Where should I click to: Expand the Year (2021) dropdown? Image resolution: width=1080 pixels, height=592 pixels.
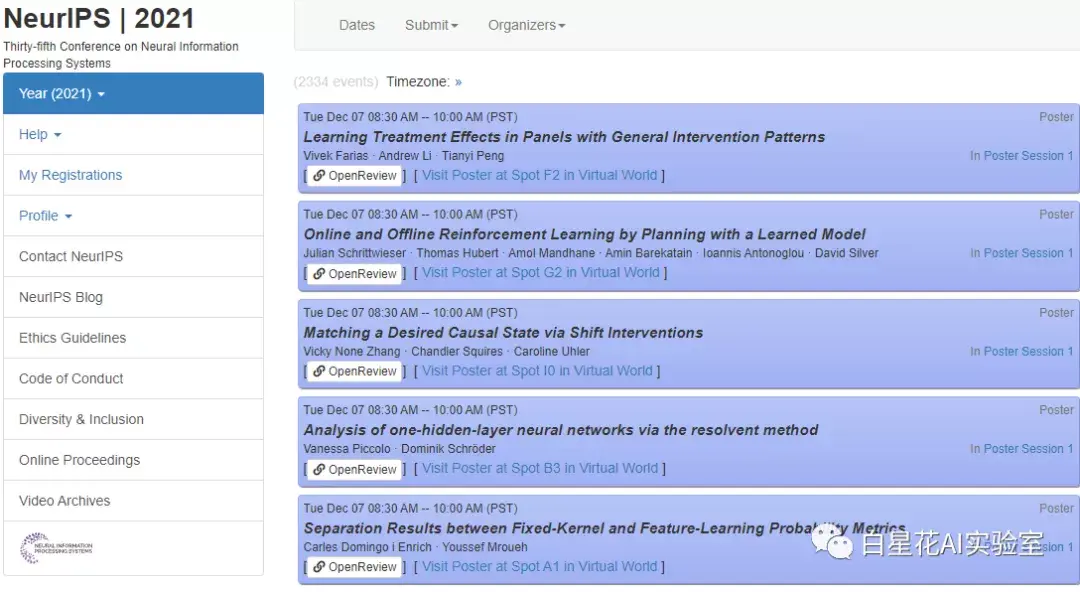[x=57, y=93]
